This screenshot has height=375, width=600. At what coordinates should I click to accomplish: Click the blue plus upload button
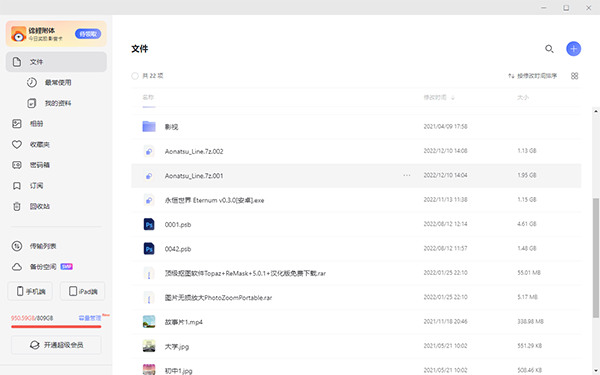point(573,49)
